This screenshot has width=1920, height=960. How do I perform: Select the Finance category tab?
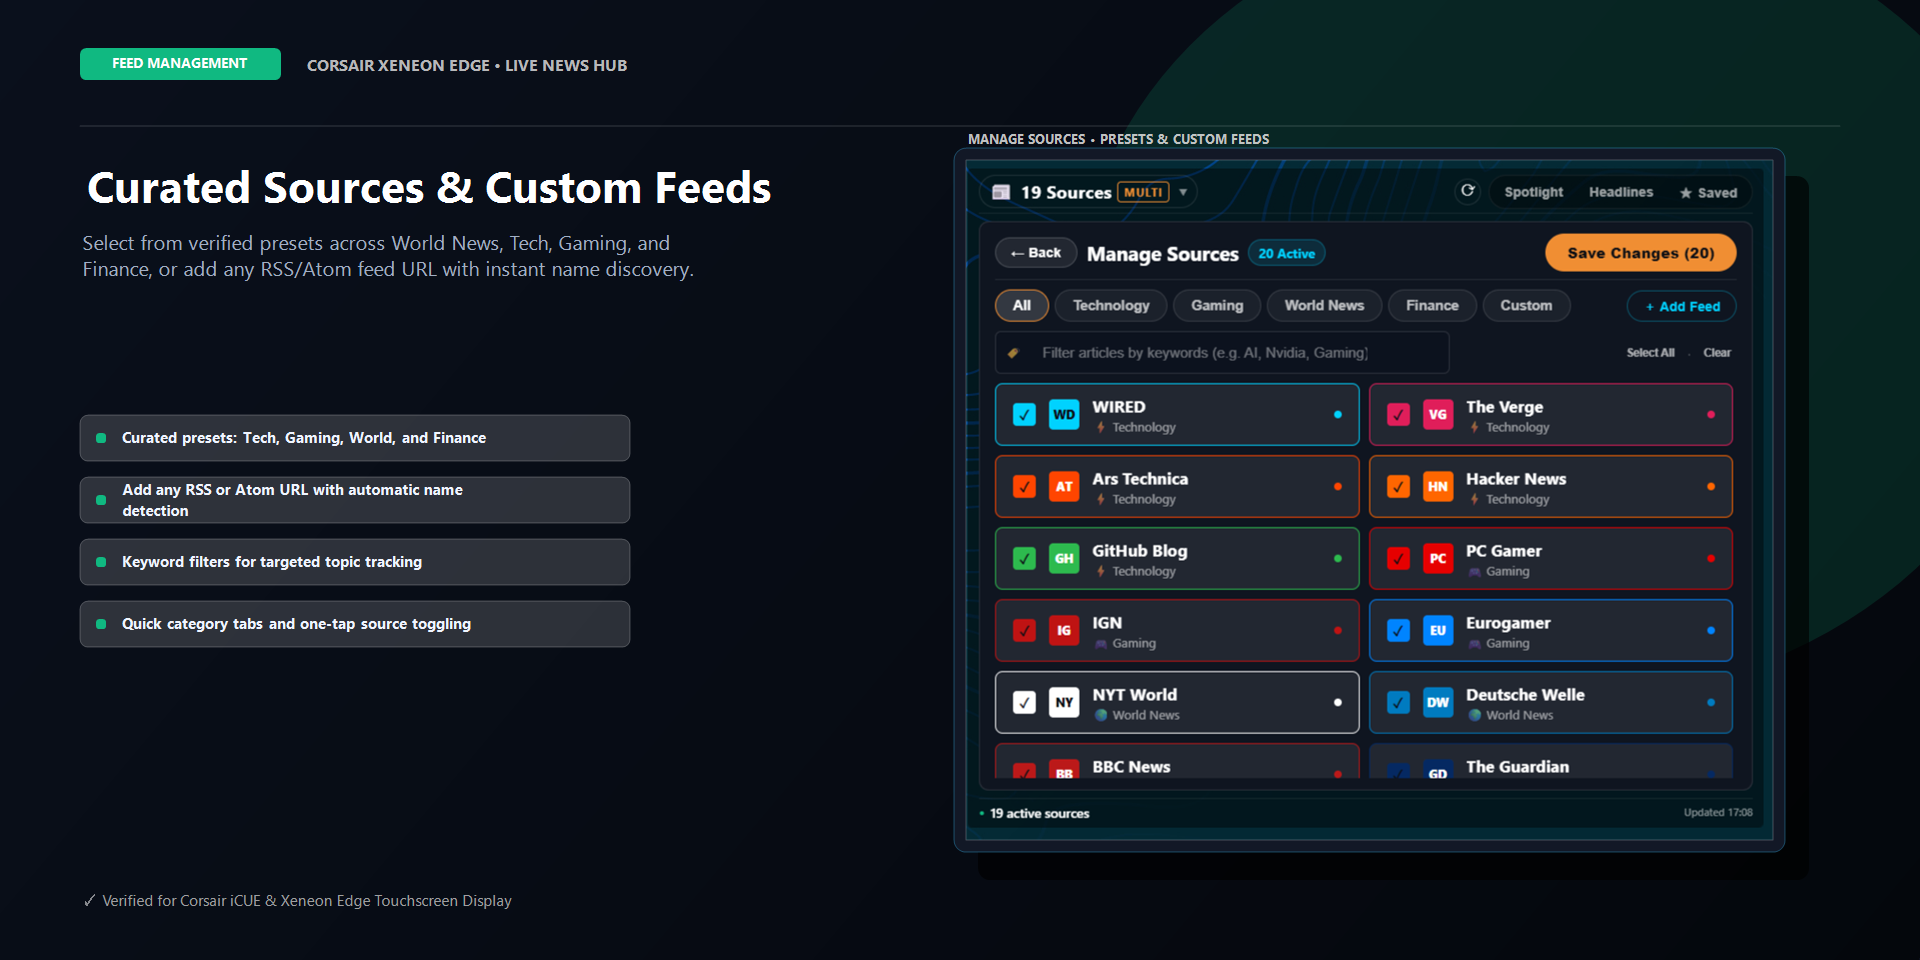[1432, 305]
